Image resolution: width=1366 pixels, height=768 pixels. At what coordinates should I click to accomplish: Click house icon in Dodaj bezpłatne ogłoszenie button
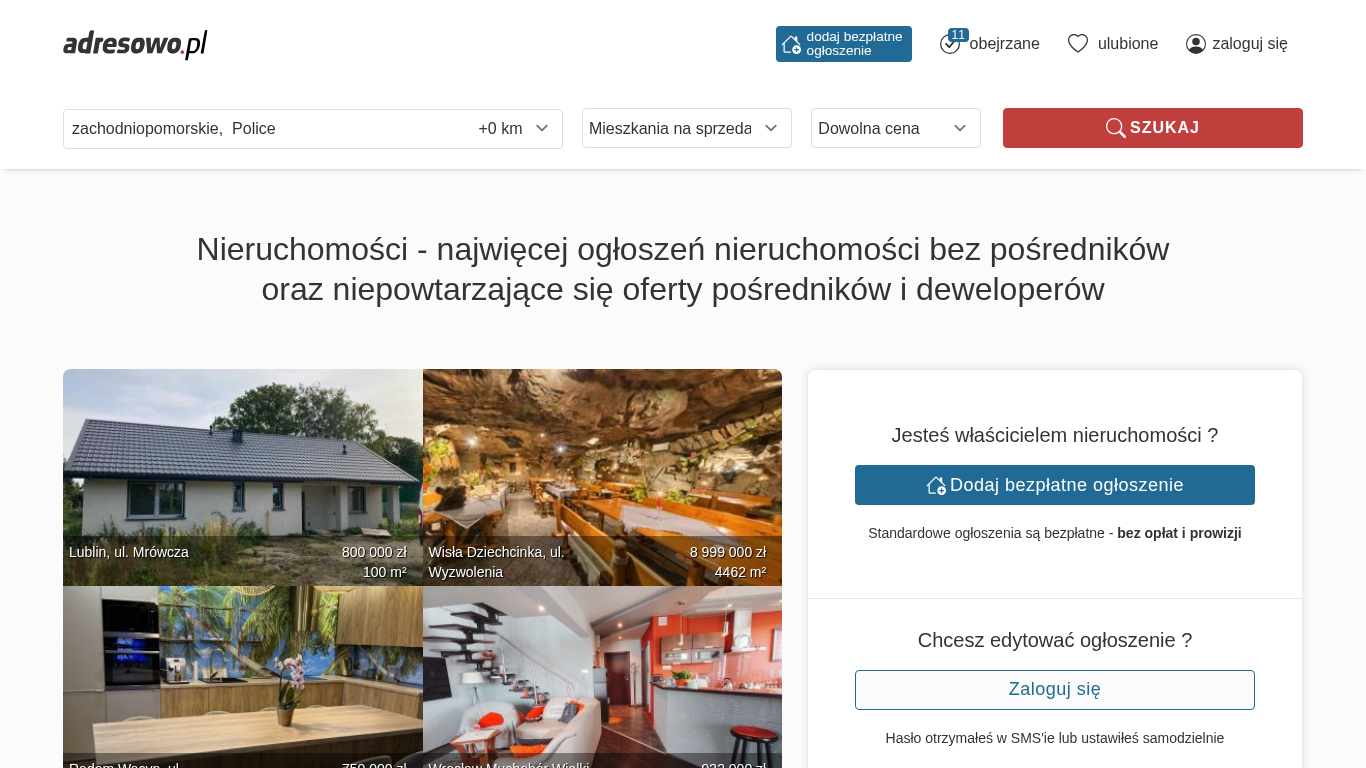tap(936, 485)
